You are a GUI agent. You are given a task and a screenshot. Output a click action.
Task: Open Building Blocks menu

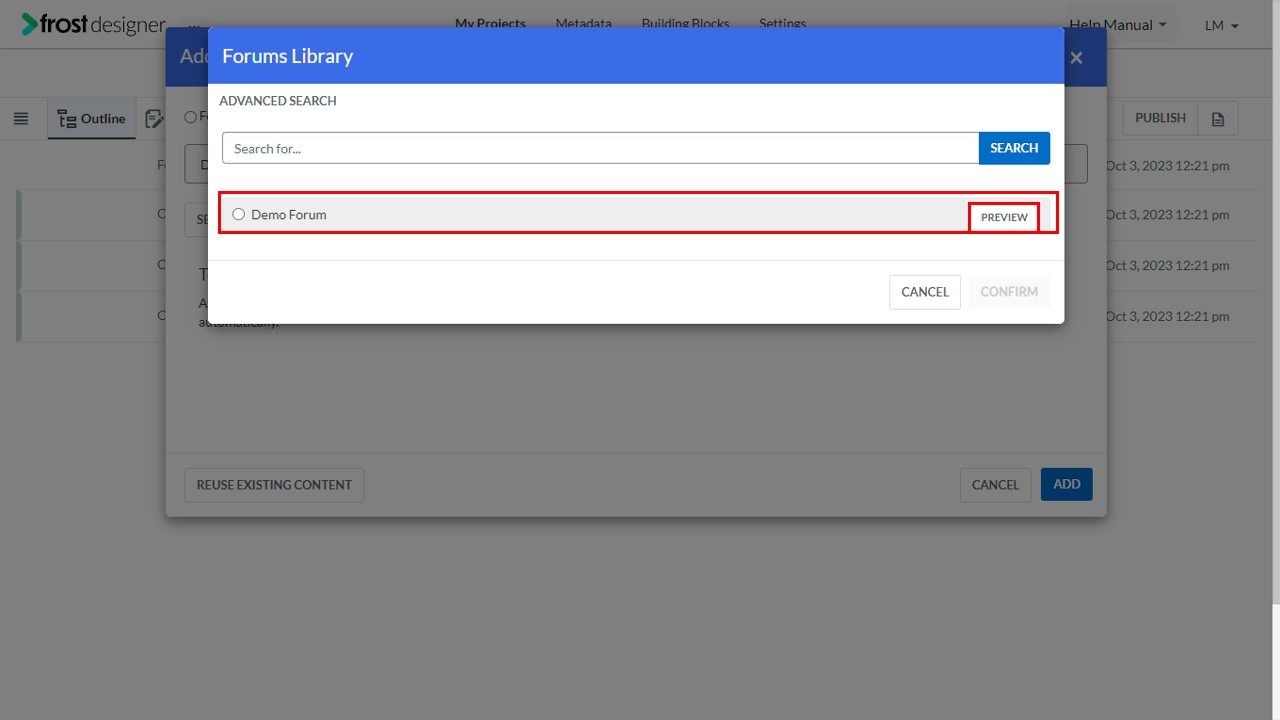click(685, 23)
